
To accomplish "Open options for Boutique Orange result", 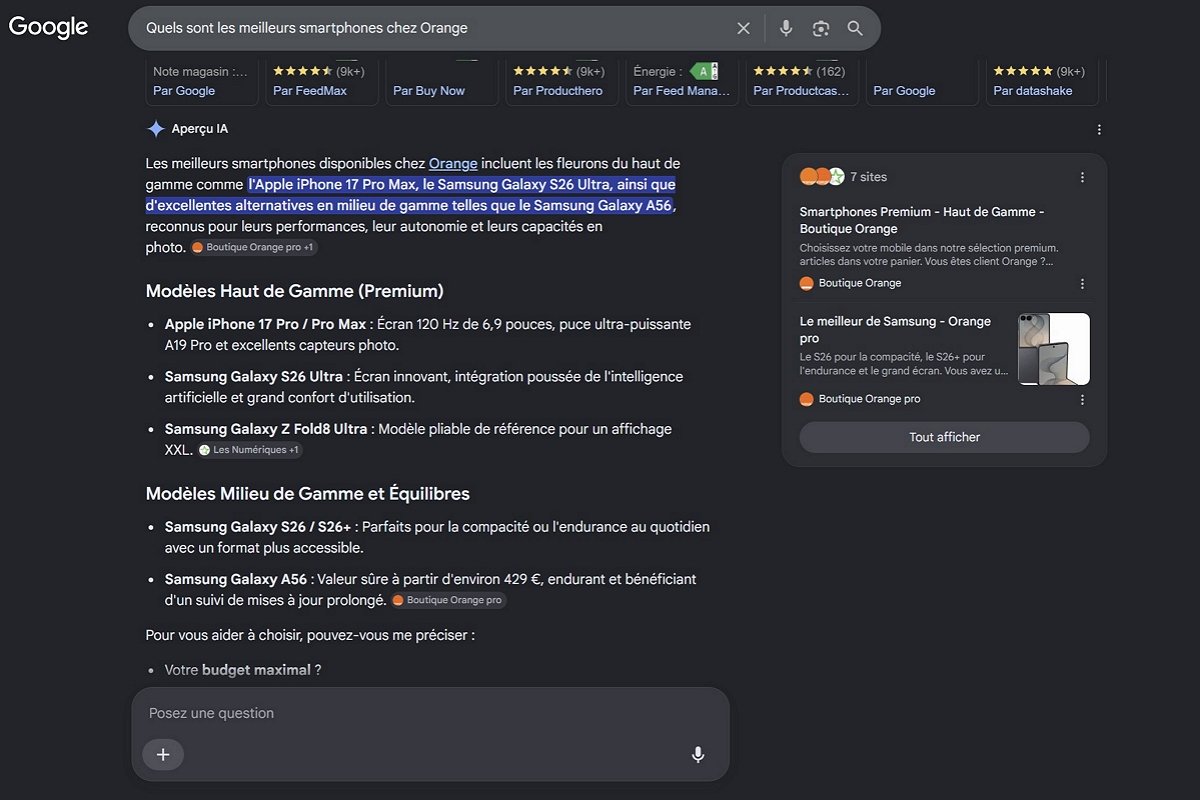I will [x=1082, y=283].
